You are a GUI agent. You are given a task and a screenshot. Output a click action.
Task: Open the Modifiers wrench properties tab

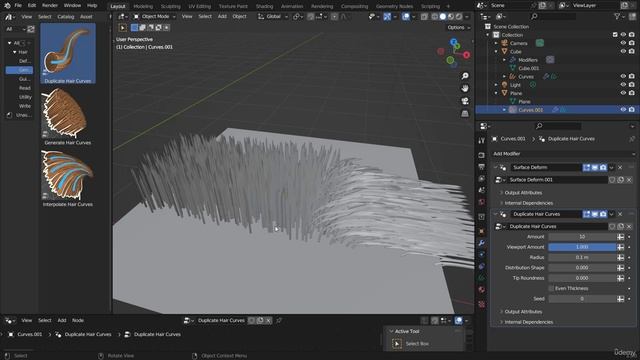[482, 243]
